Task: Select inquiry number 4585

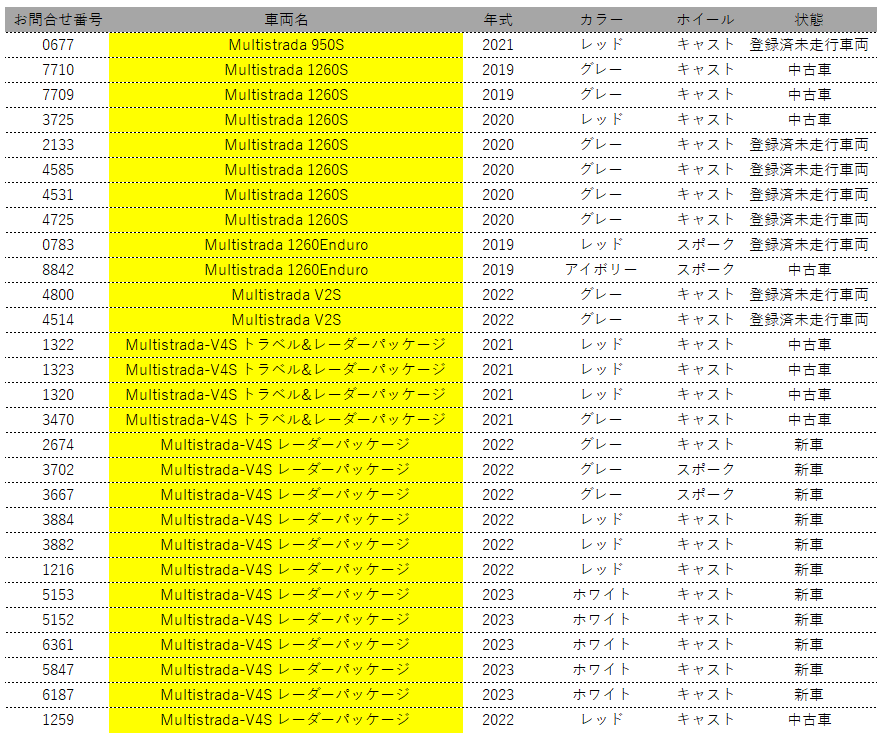Action: tap(58, 170)
